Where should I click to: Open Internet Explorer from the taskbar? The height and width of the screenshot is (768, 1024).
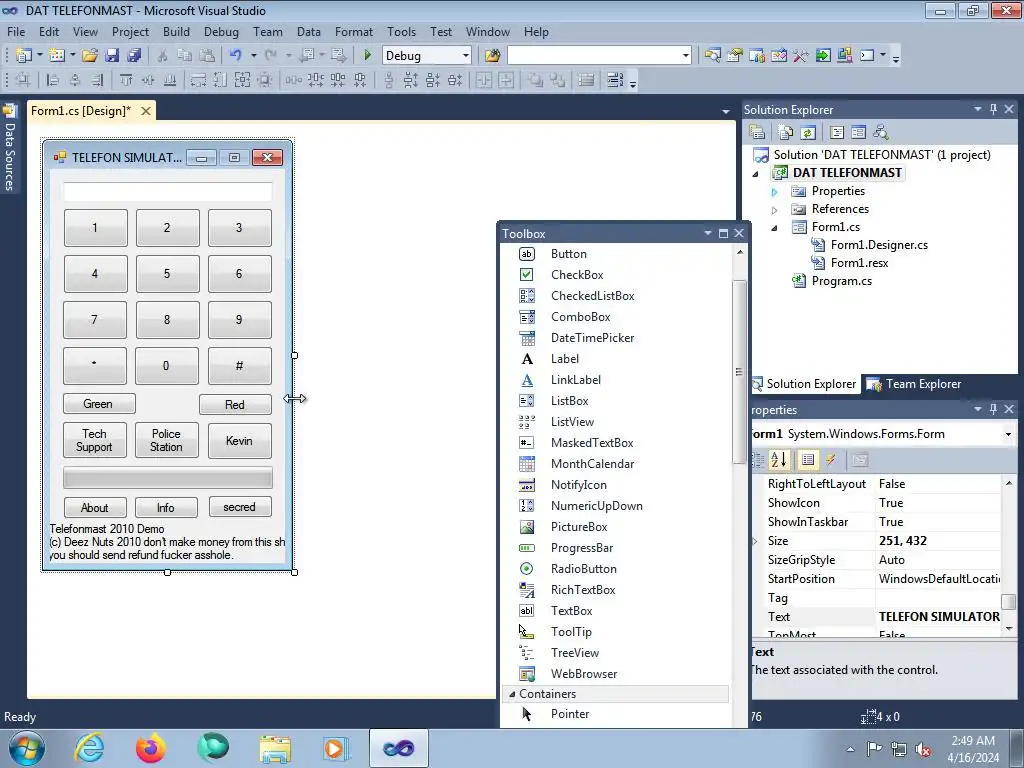coord(89,748)
